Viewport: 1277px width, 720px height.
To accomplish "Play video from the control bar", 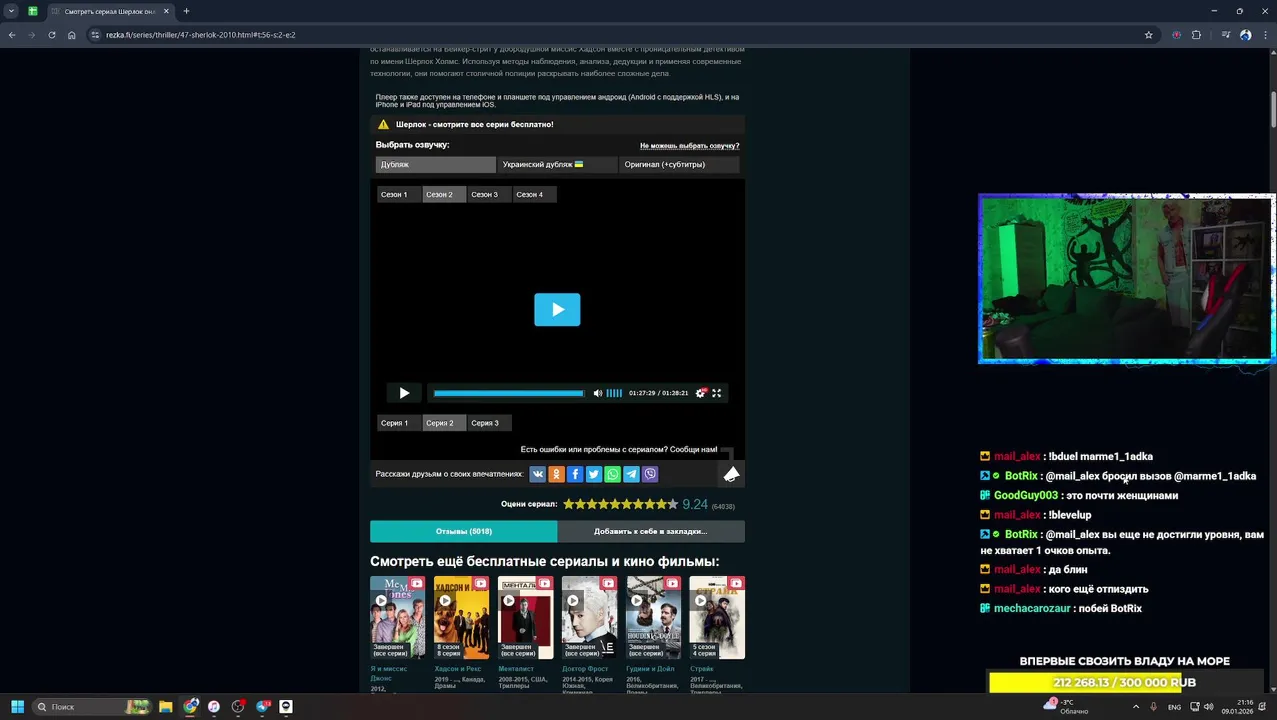I will pos(404,393).
